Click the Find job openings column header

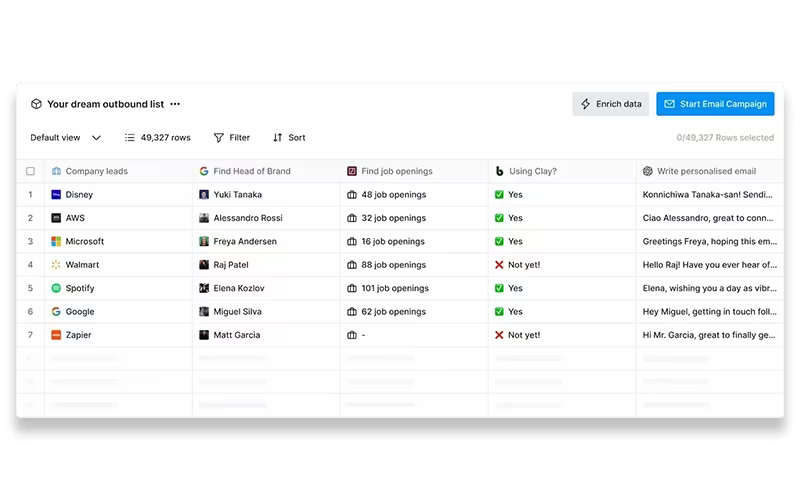(414, 171)
